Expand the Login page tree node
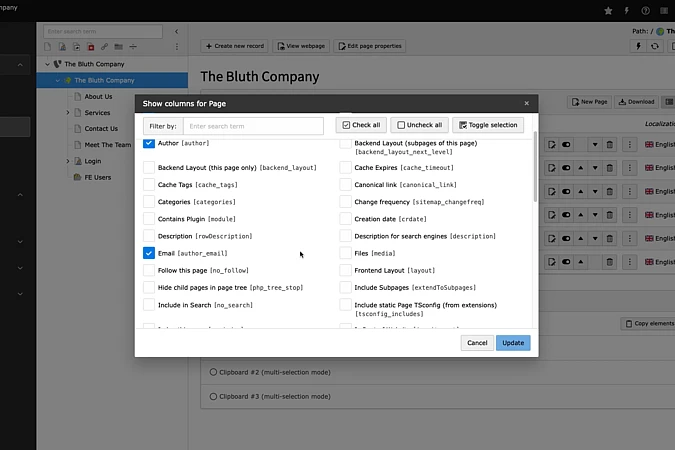 click(x=68, y=161)
